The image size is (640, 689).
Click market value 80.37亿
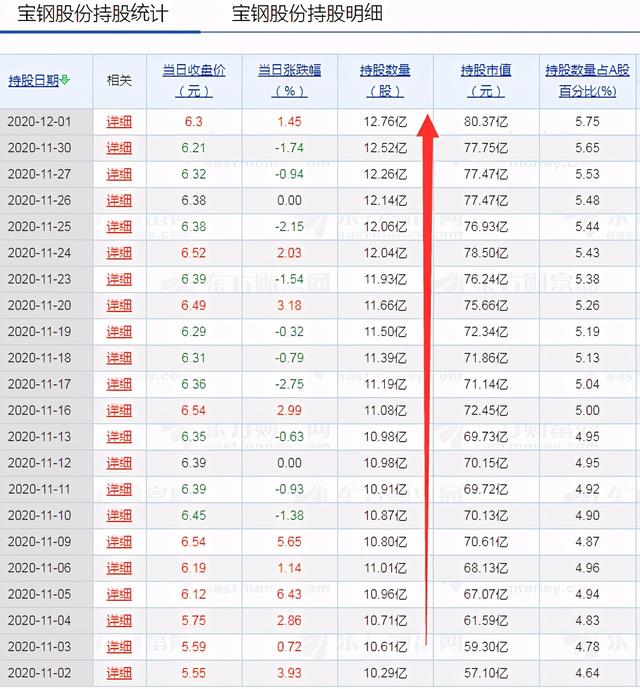(x=486, y=122)
